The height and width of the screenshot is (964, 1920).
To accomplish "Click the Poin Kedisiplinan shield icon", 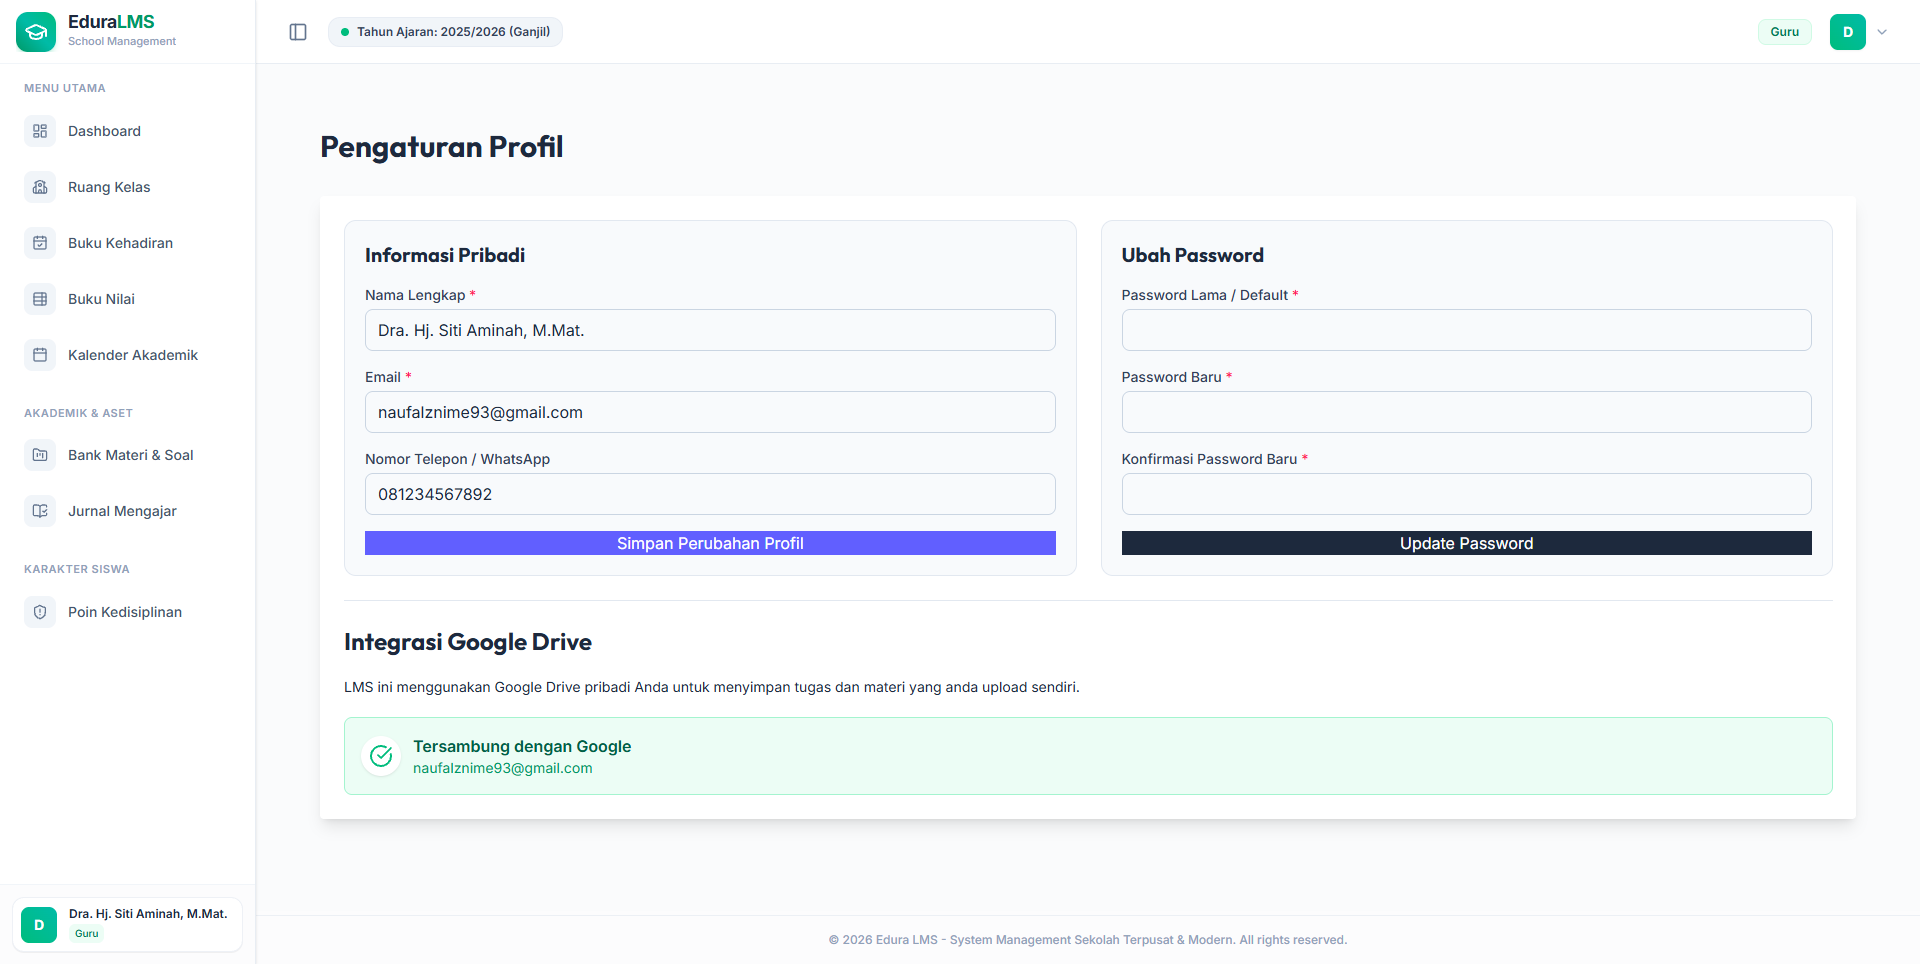I will pyautogui.click(x=40, y=612).
